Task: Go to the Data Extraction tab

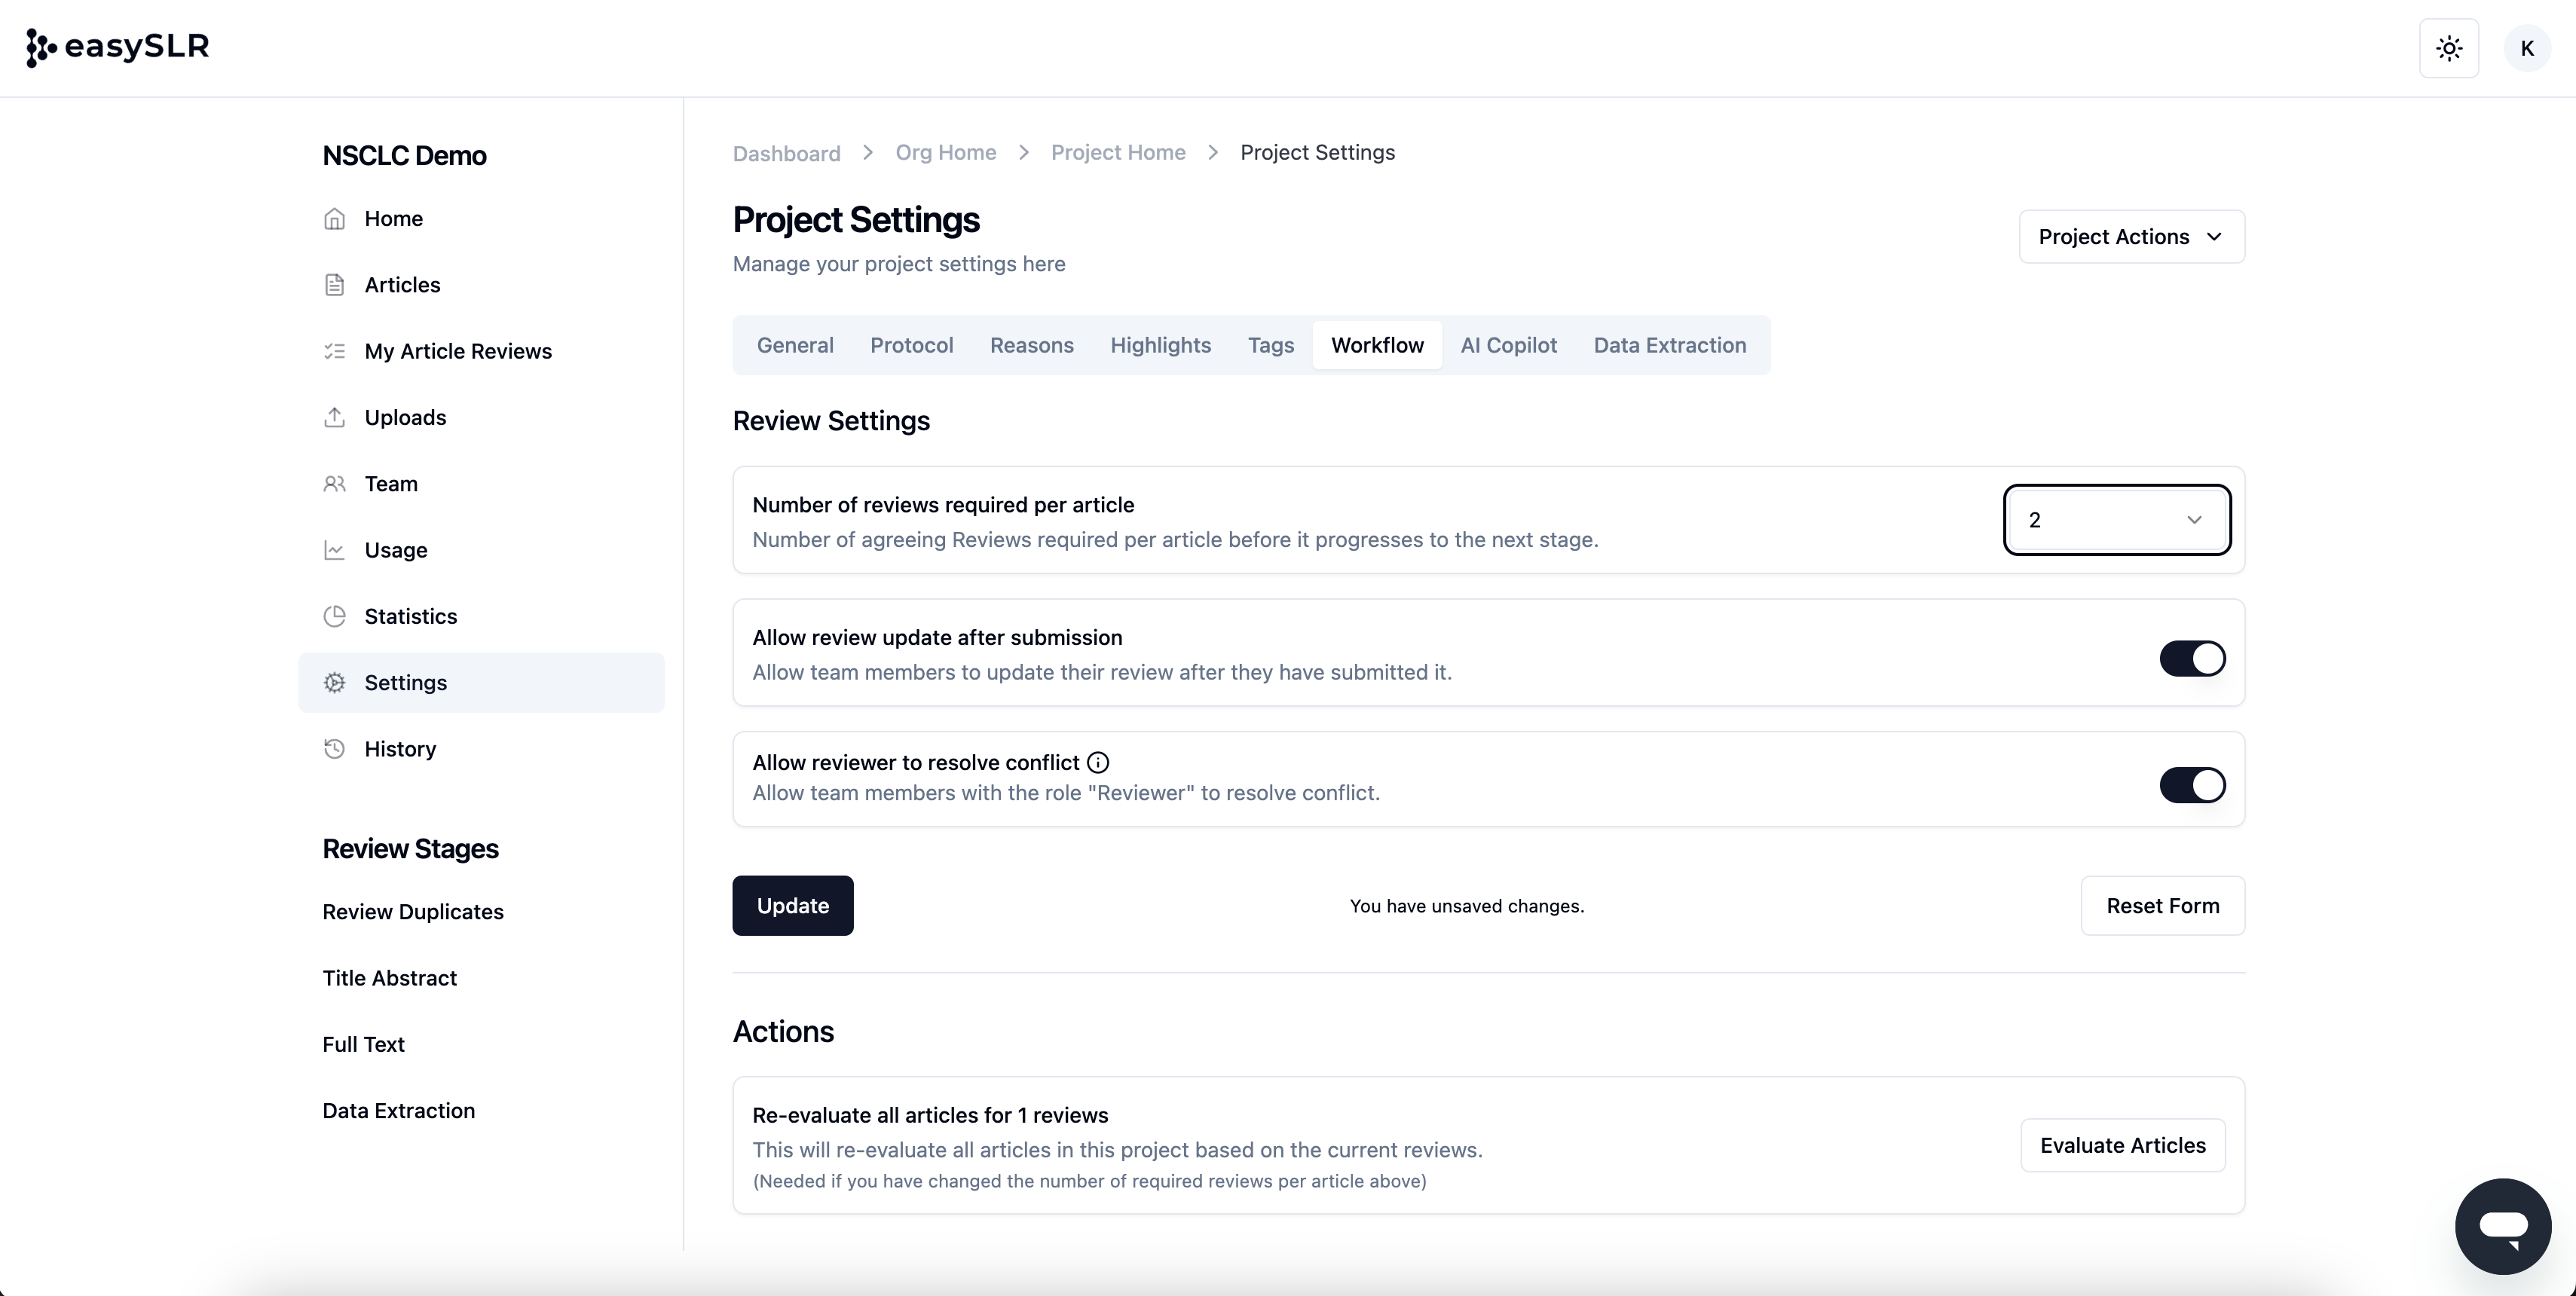Action: click(x=1669, y=345)
